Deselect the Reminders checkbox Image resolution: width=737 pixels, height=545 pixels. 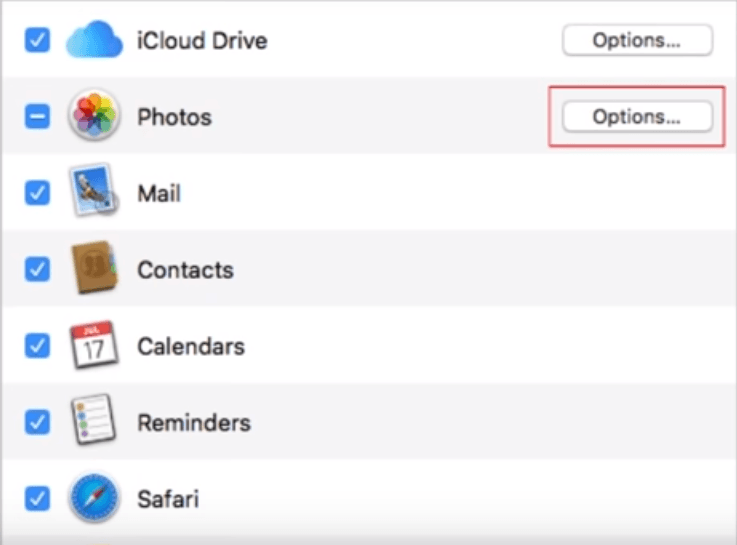37,422
